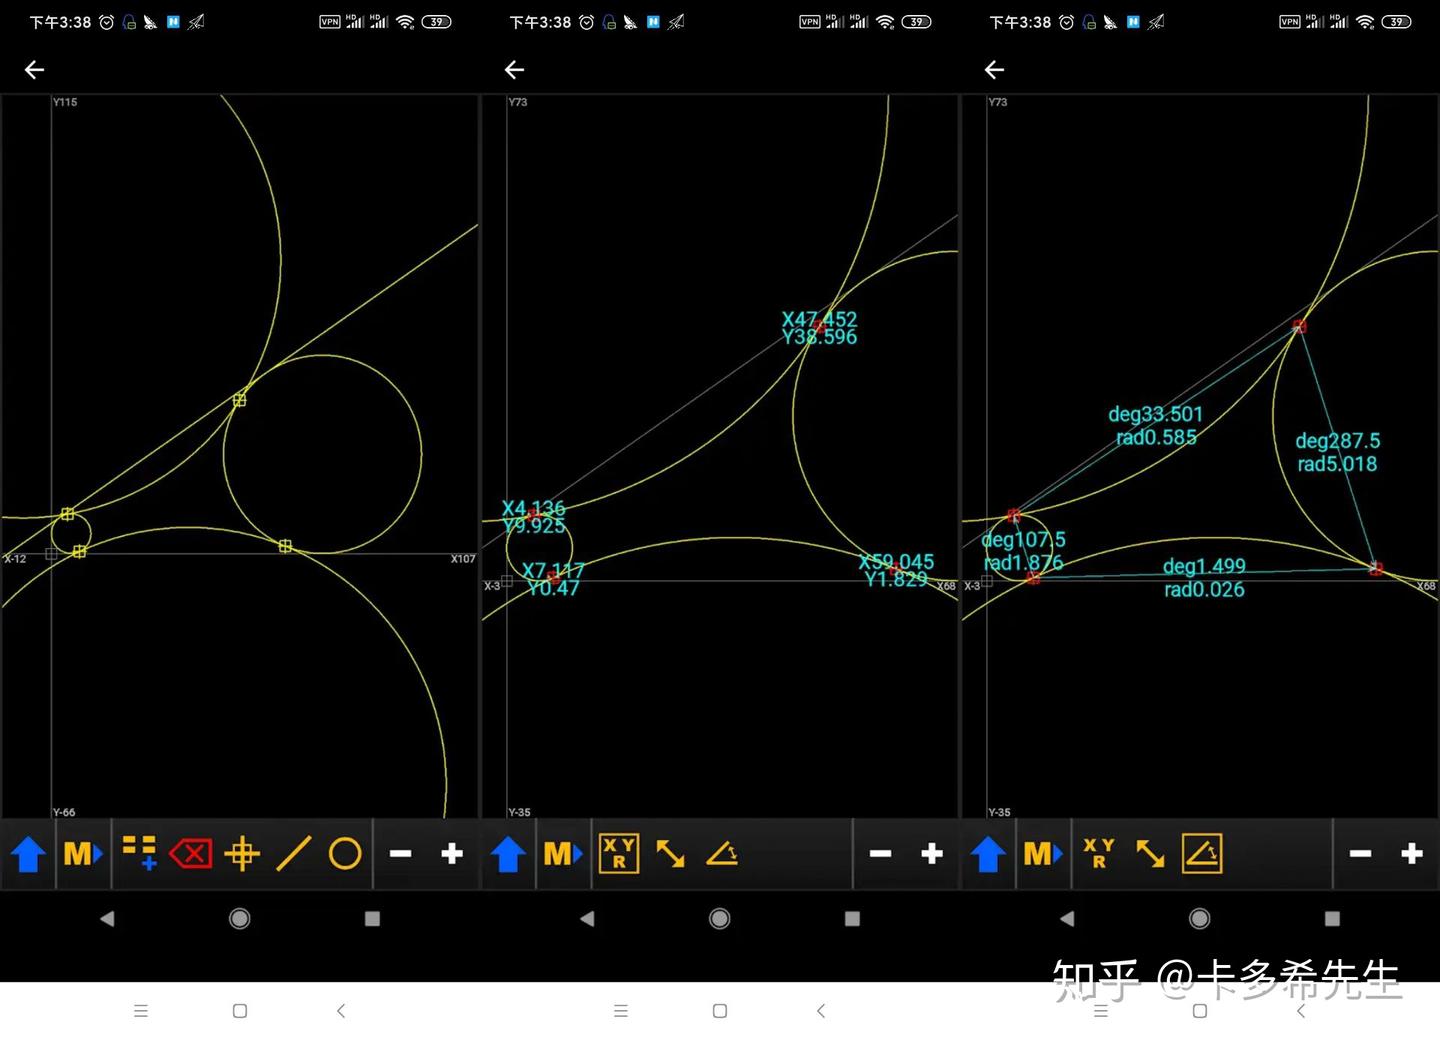Image resolution: width=1440 pixels, height=1040 pixels.
Task: Tap the left-most square icon in white bottom bar
Action: point(240,1011)
